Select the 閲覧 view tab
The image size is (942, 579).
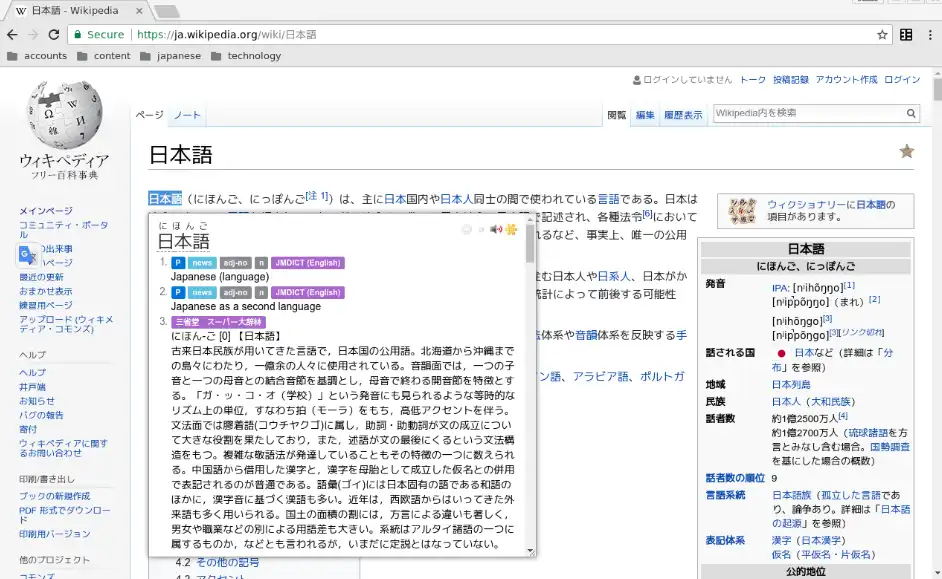coord(616,115)
